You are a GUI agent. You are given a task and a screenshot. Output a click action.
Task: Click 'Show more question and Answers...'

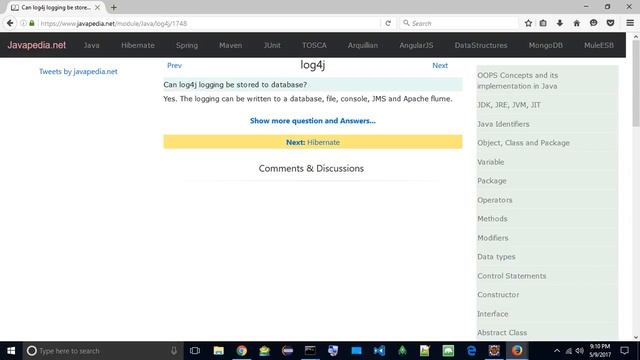coord(313,121)
